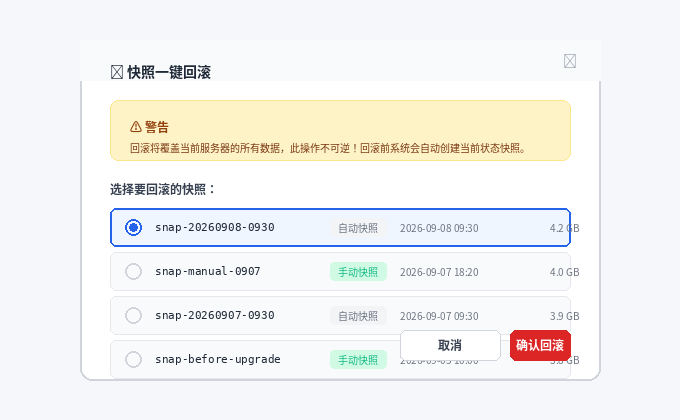This screenshot has height=420, width=680.
Task: Click the 自动快照 tag on snap-20260907-0930
Action: (358, 316)
